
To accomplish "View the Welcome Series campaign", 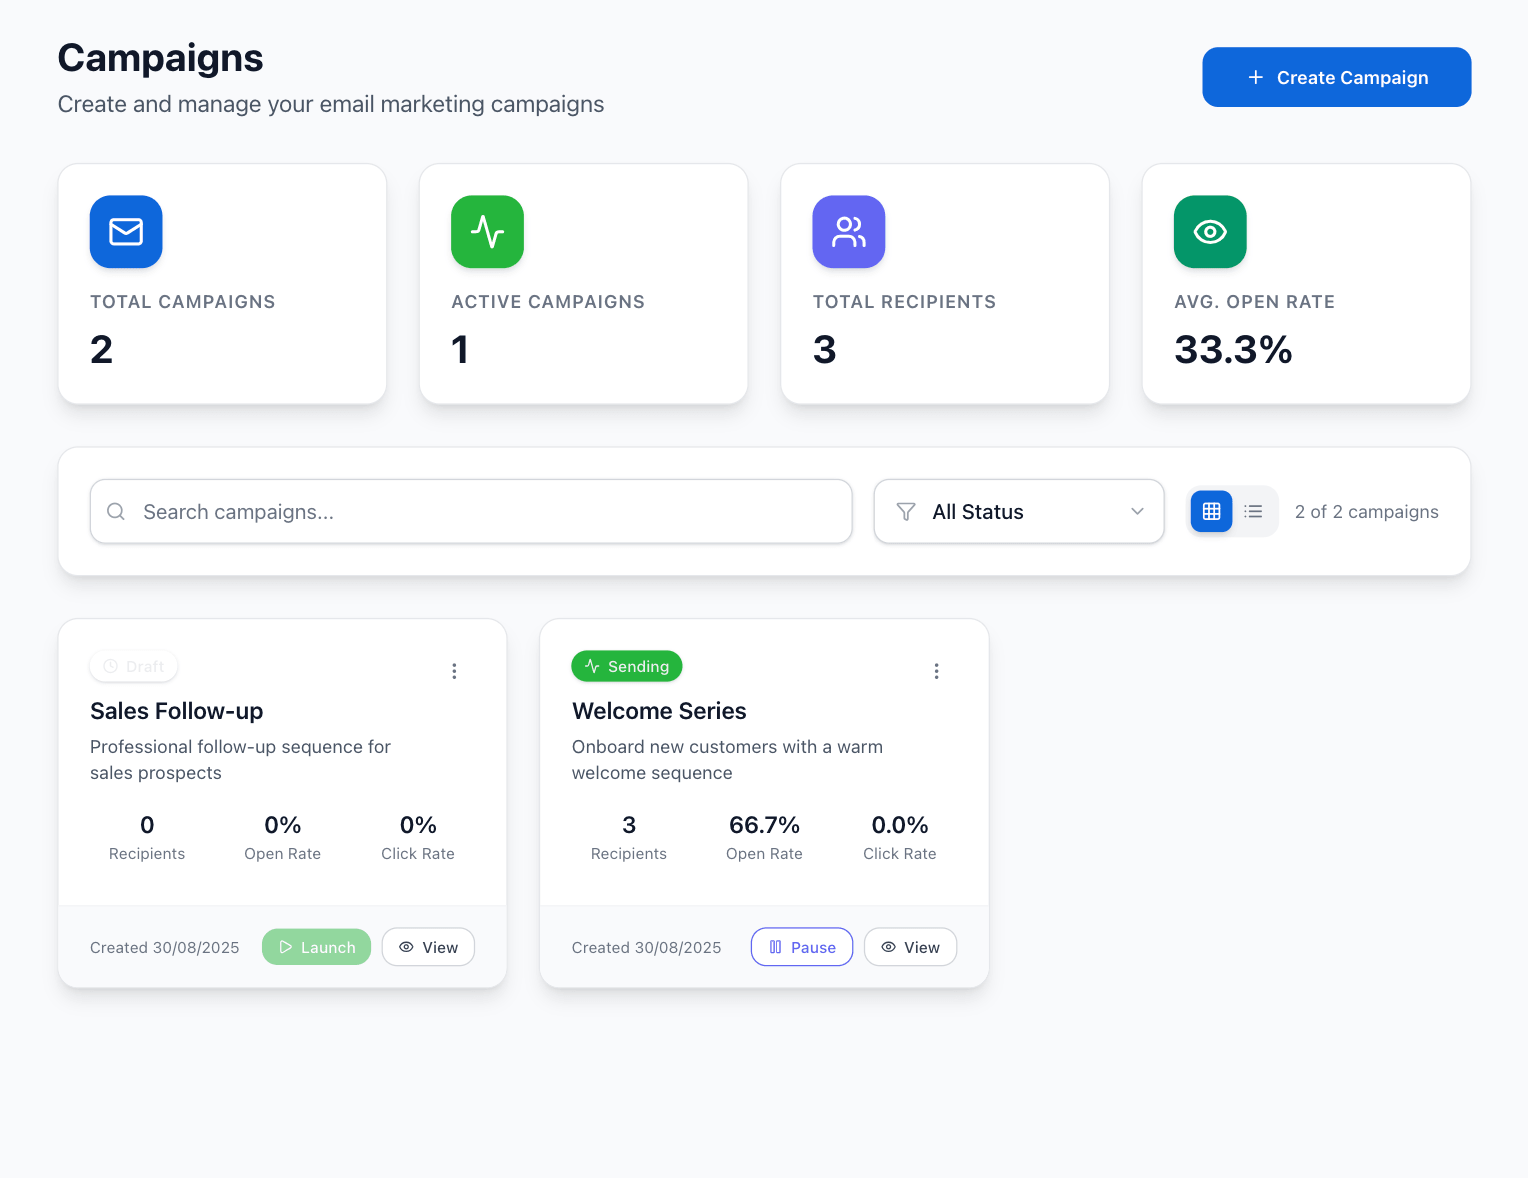I will click(x=910, y=947).
